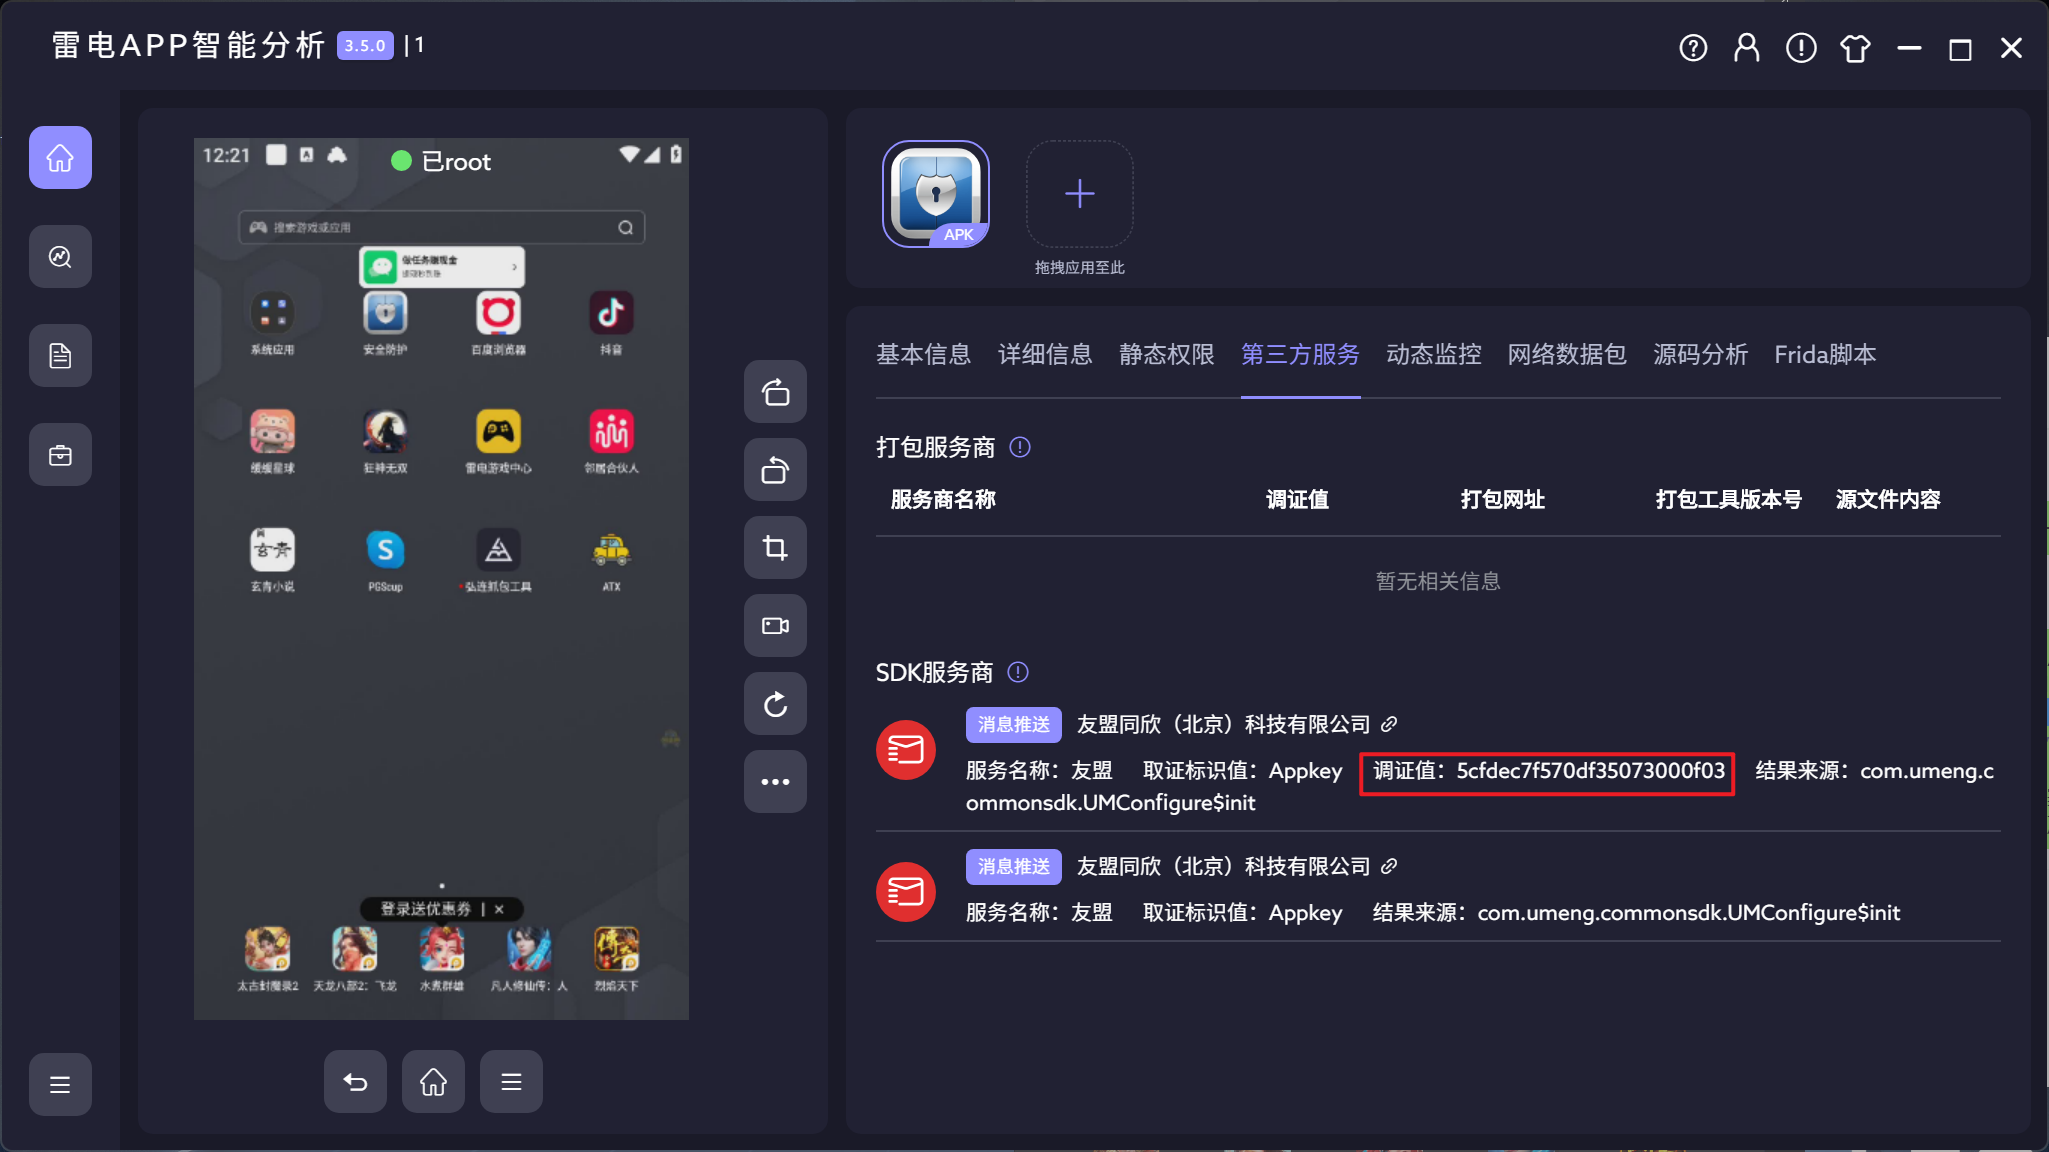Click the info icon beside 打包服务商

[1020, 448]
